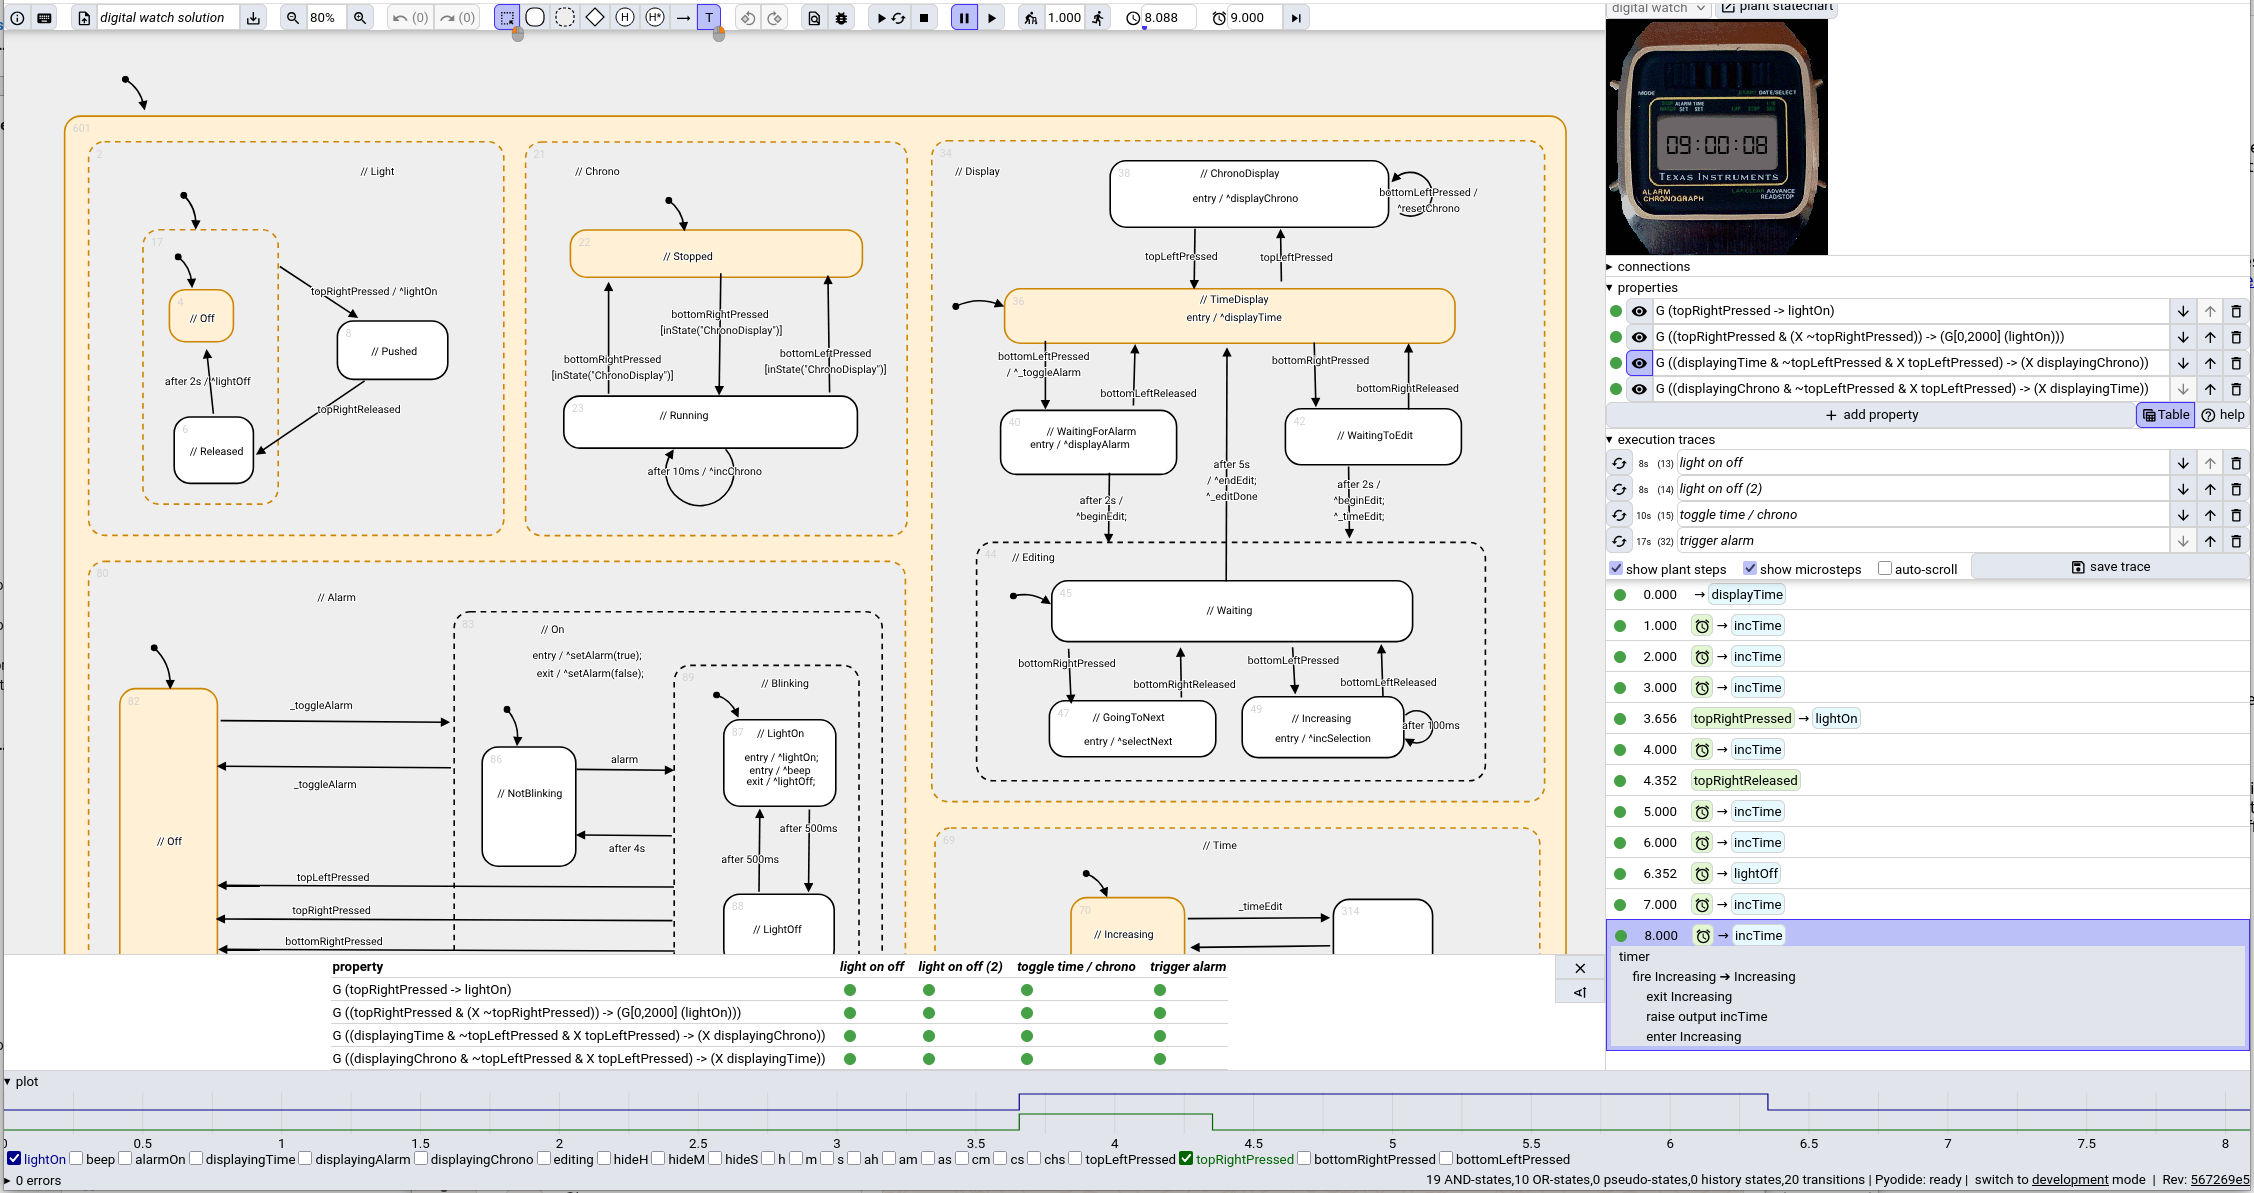This screenshot has height=1193, width=2254.
Task: Click the stop simulation button
Action: [924, 17]
